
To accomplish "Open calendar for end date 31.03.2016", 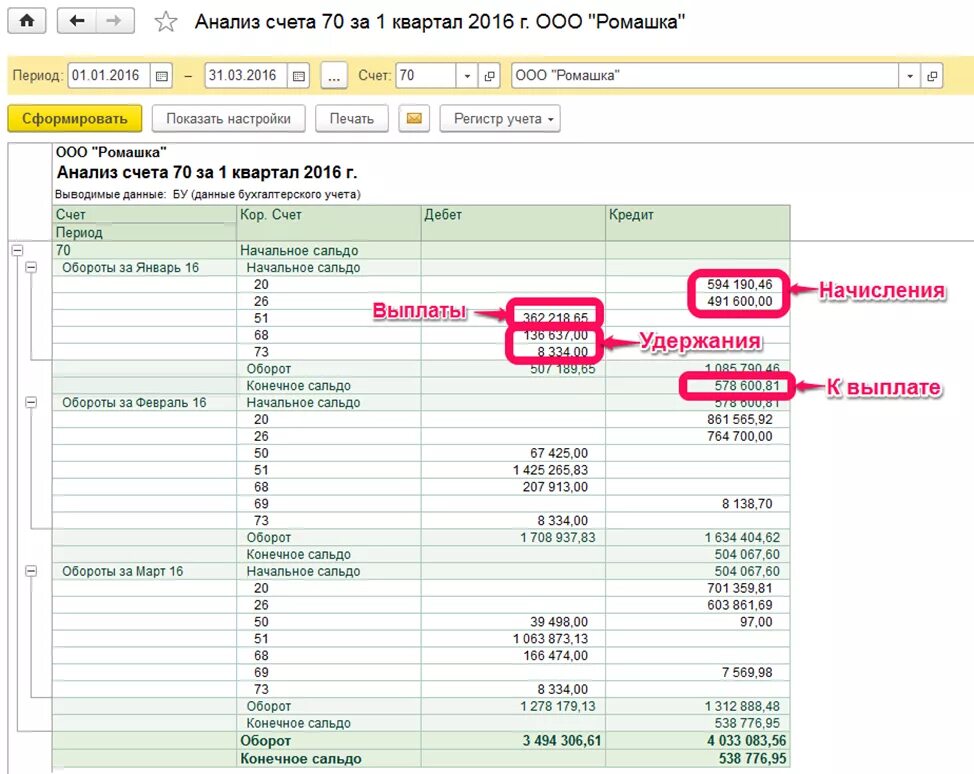I will tap(298, 76).
